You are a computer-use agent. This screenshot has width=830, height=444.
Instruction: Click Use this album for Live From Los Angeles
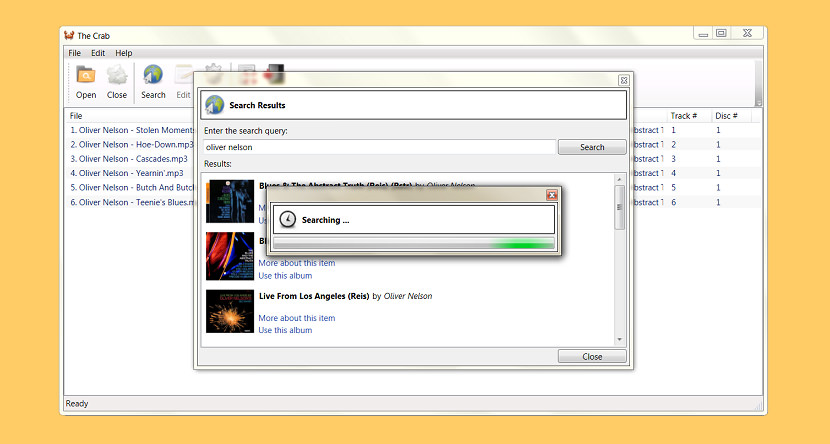(x=285, y=330)
